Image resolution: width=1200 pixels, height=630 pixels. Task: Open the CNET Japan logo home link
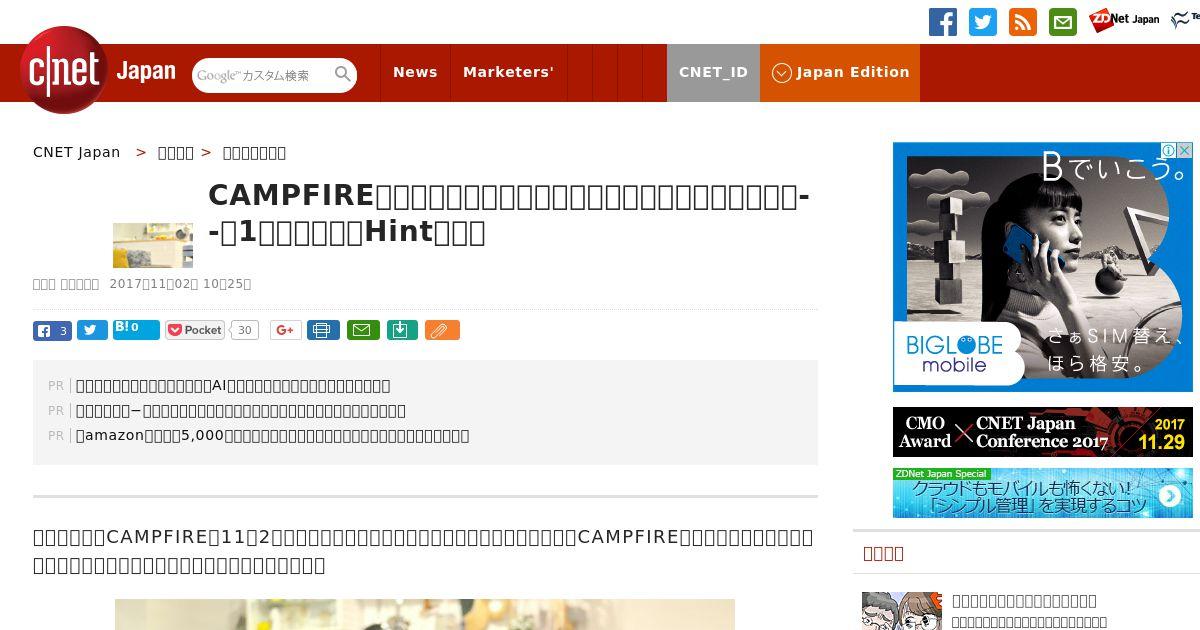(97, 70)
